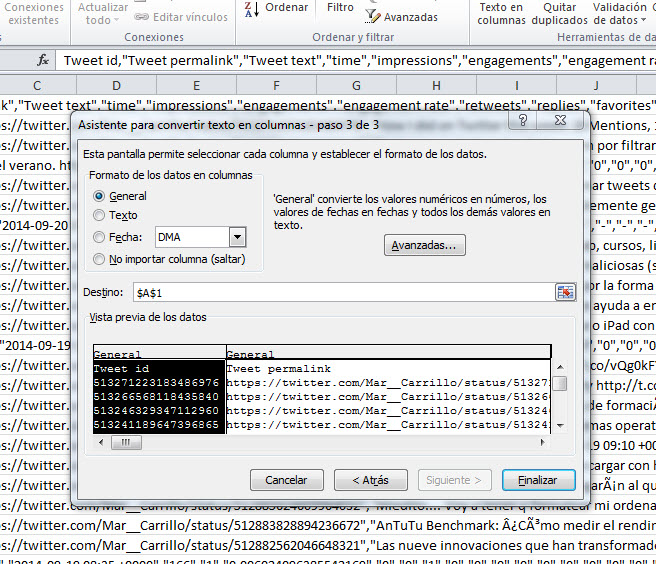Click the Destino range selector icon
Image resolution: width=656 pixels, height=564 pixels.
tap(566, 292)
